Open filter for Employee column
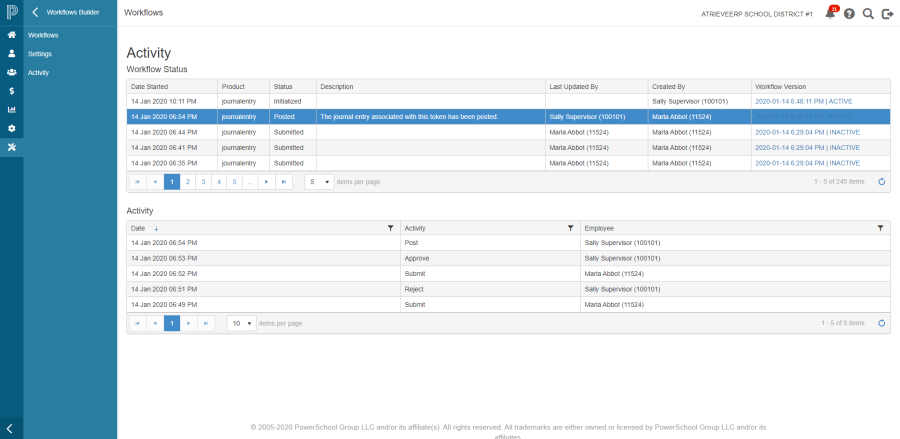The image size is (900, 439). (880, 228)
